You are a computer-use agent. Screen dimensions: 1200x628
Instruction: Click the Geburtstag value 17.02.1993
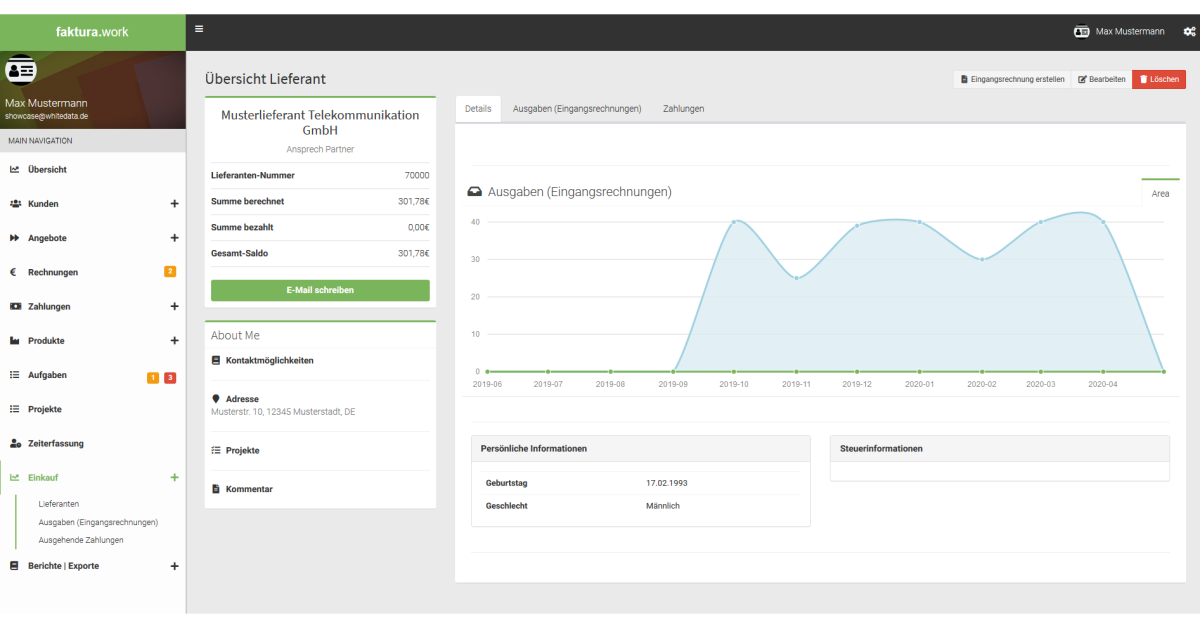pos(667,483)
